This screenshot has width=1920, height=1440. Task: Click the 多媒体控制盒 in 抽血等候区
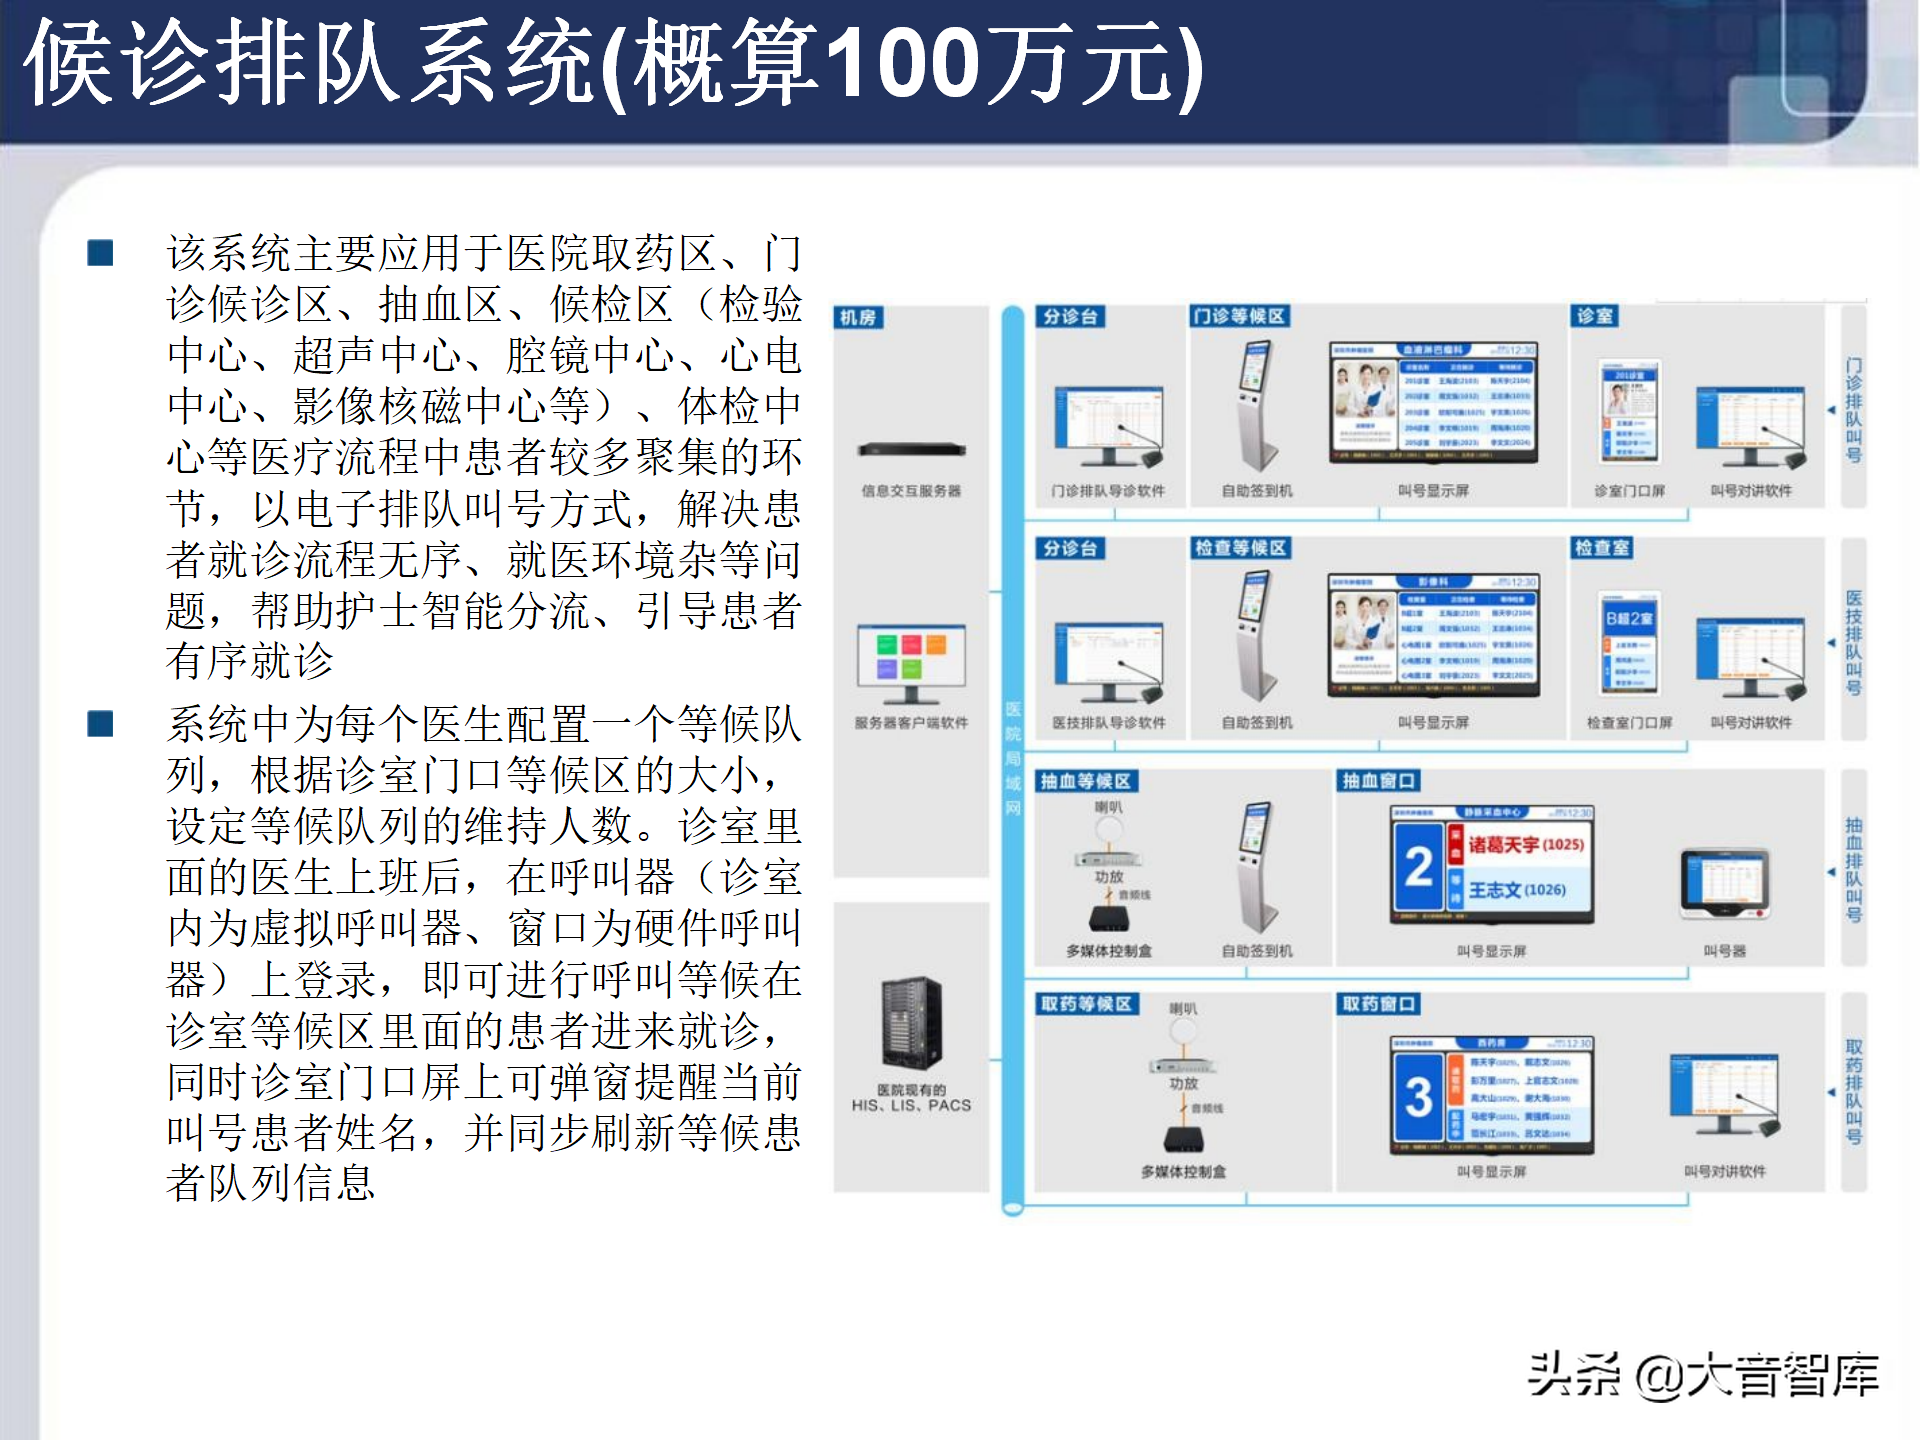(1108, 918)
